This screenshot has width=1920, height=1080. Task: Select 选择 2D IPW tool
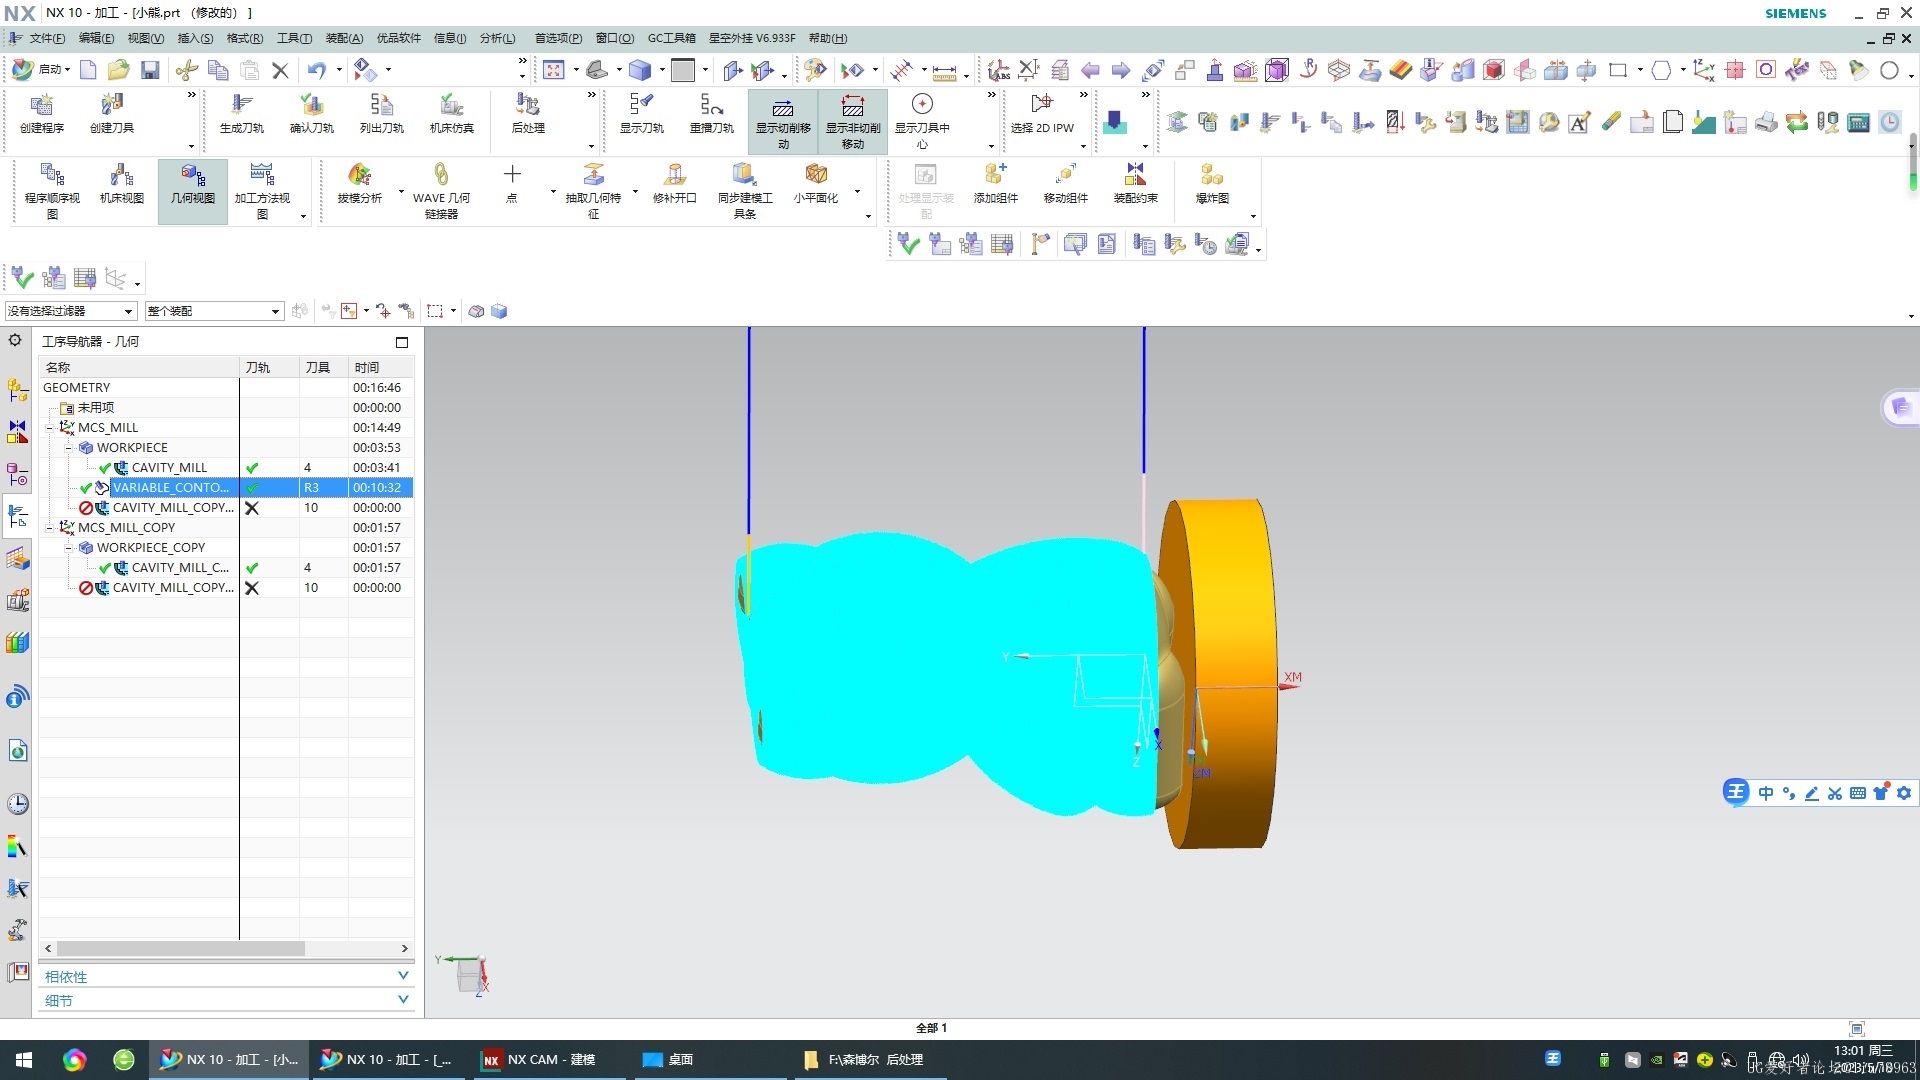pos(1042,112)
